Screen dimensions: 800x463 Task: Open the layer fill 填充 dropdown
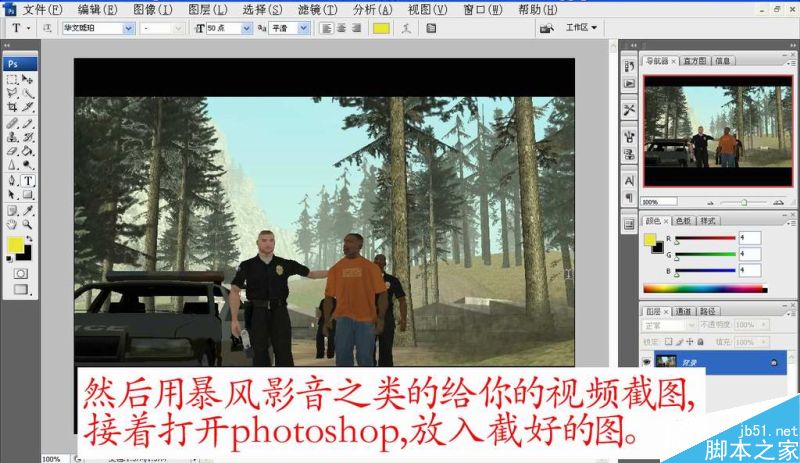pyautogui.click(x=764, y=342)
